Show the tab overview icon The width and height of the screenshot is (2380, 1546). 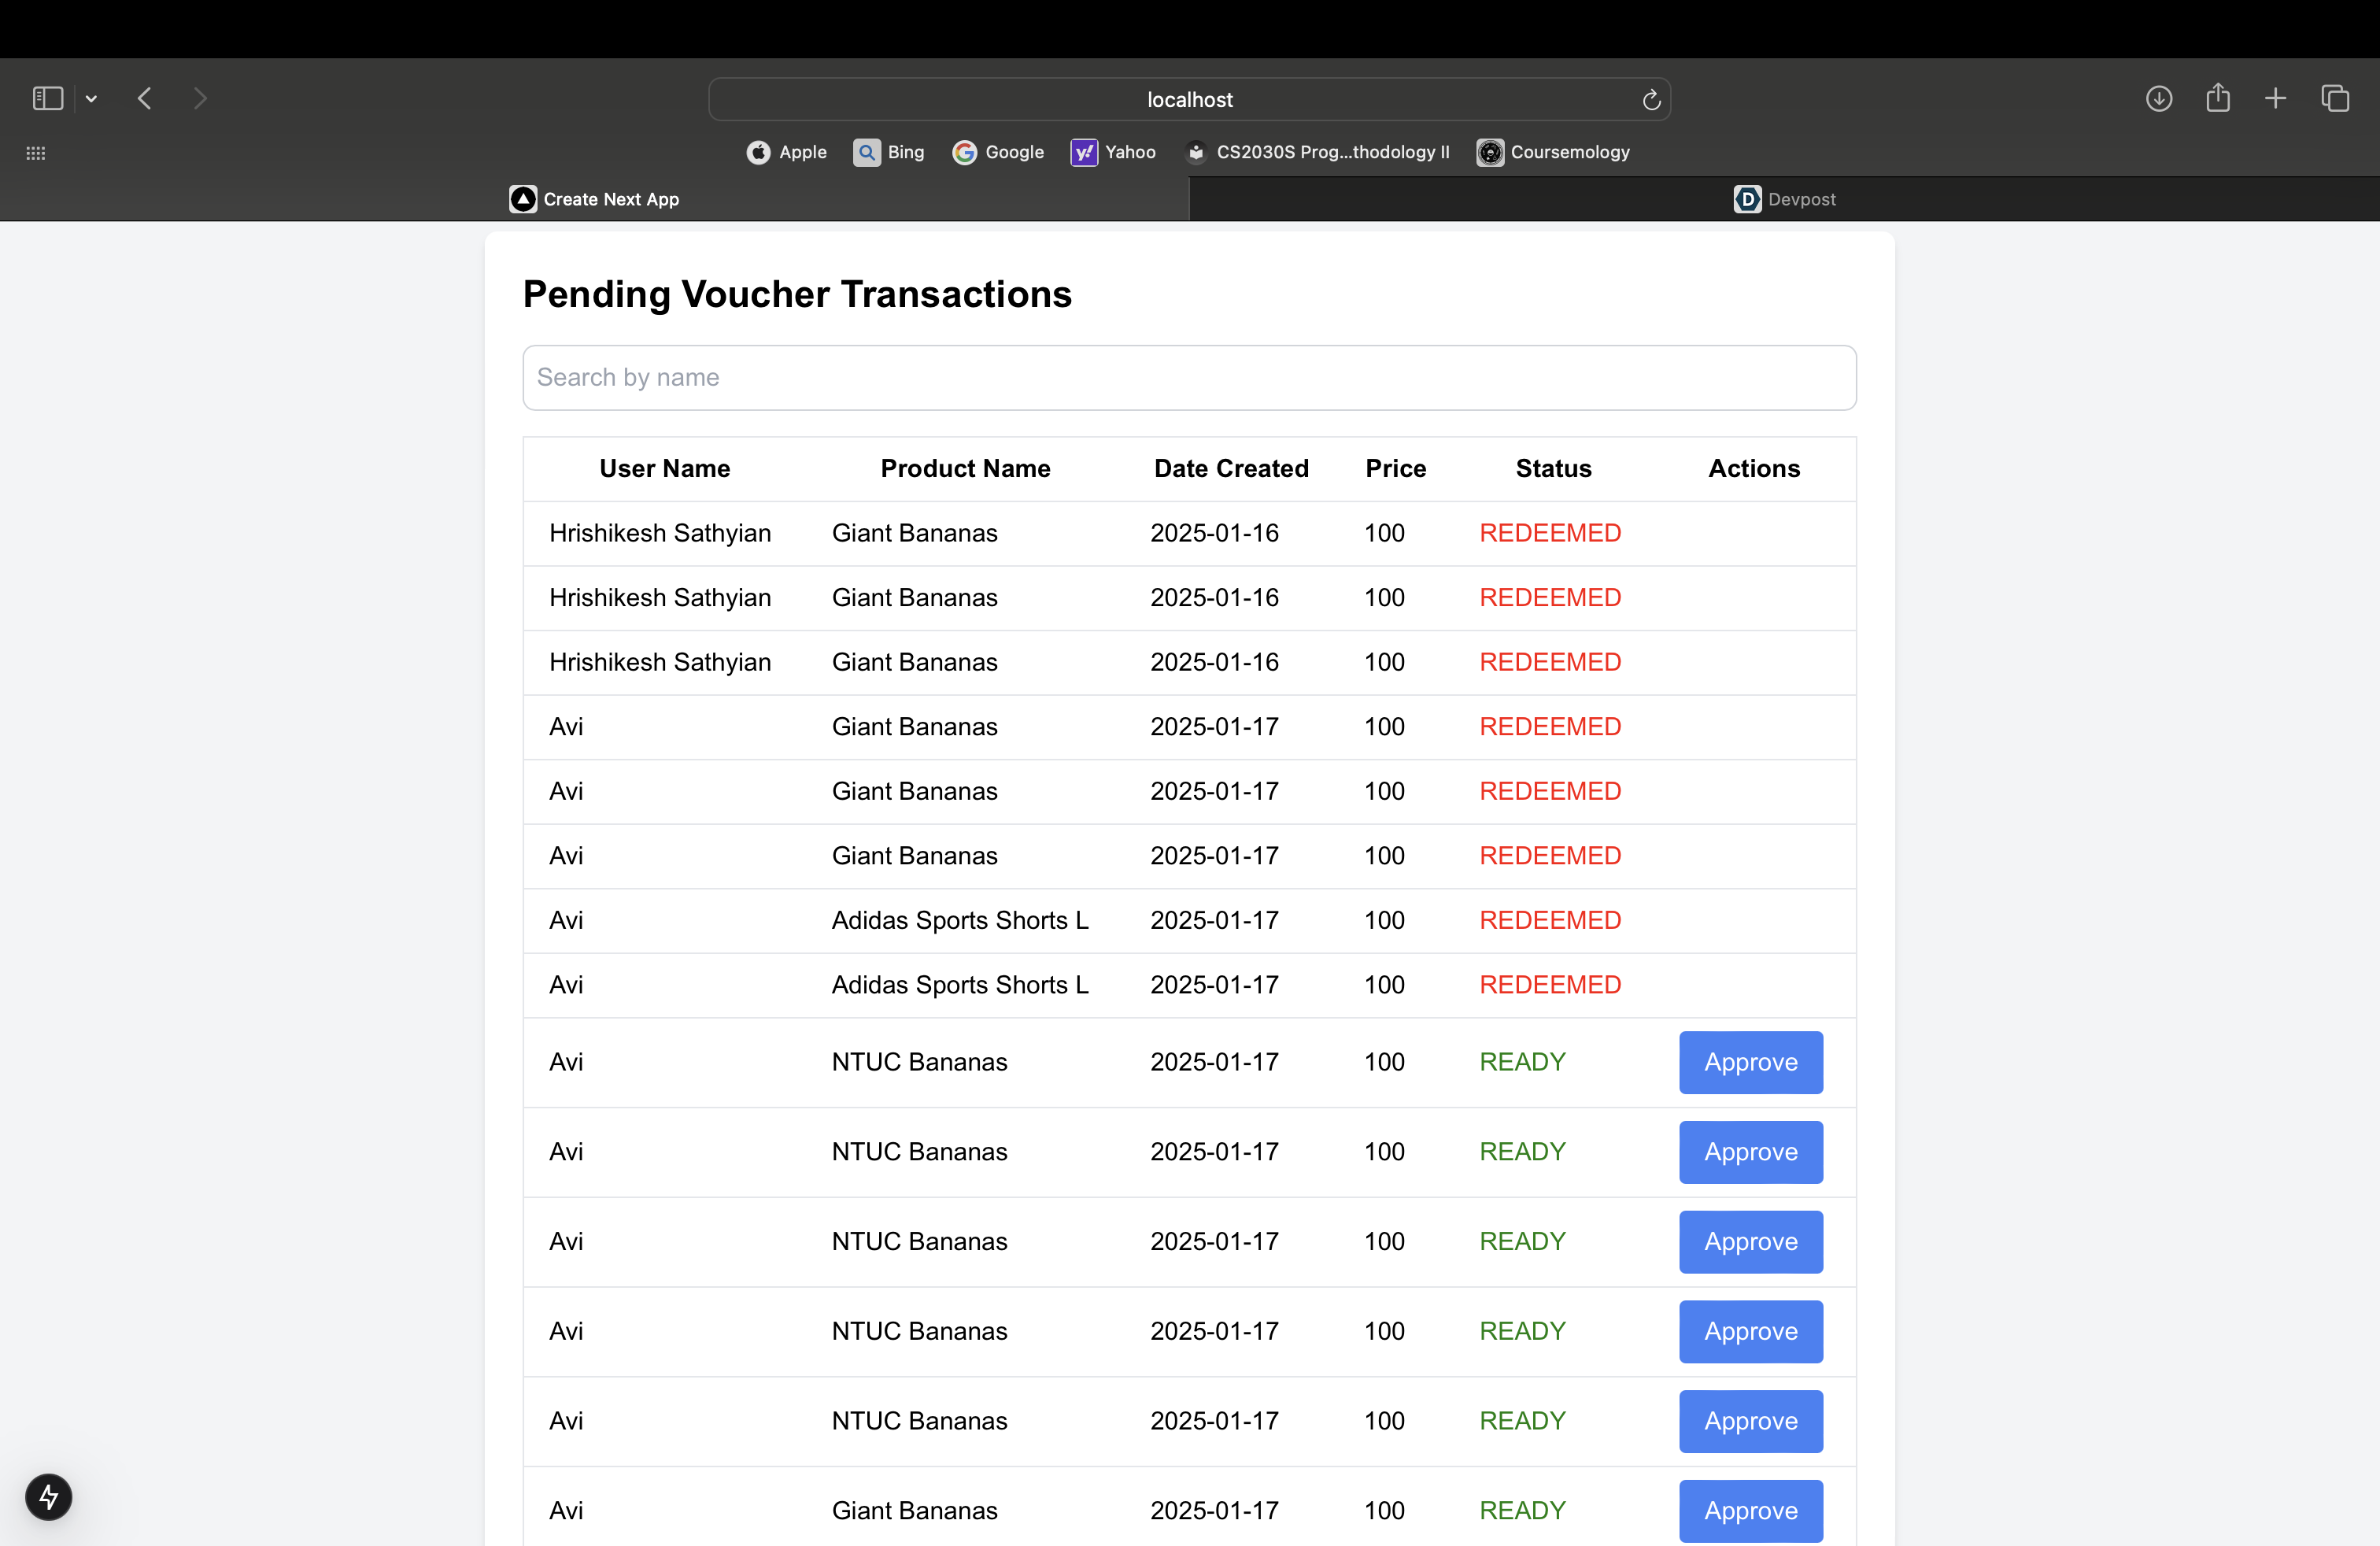tap(2335, 98)
